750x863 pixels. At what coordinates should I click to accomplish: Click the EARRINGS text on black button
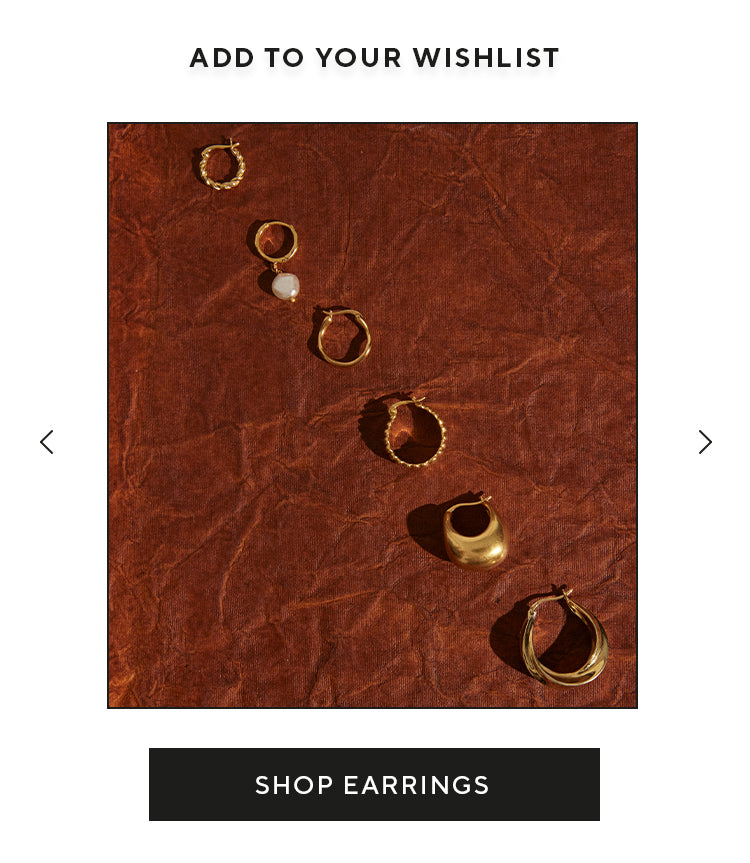point(417,785)
